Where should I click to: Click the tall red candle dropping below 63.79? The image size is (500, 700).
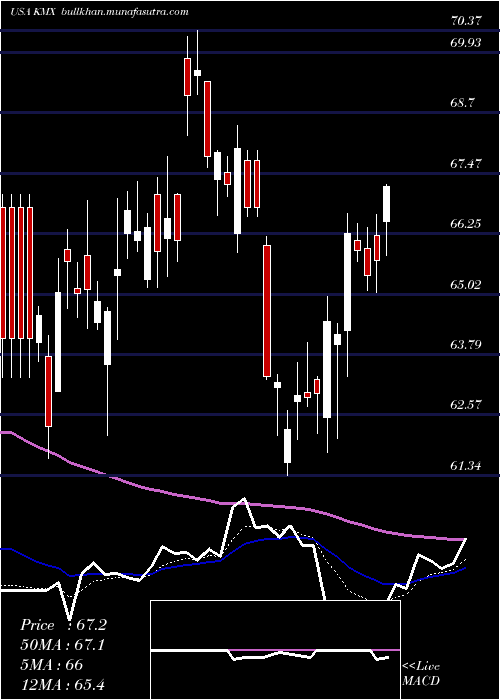[267, 311]
